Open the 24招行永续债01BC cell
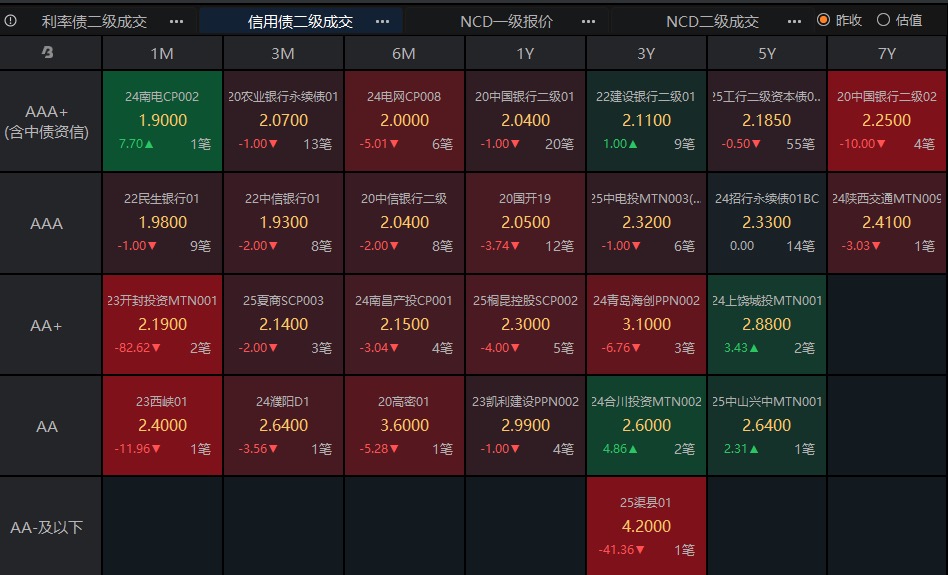This screenshot has height=575, width=948. coord(767,223)
